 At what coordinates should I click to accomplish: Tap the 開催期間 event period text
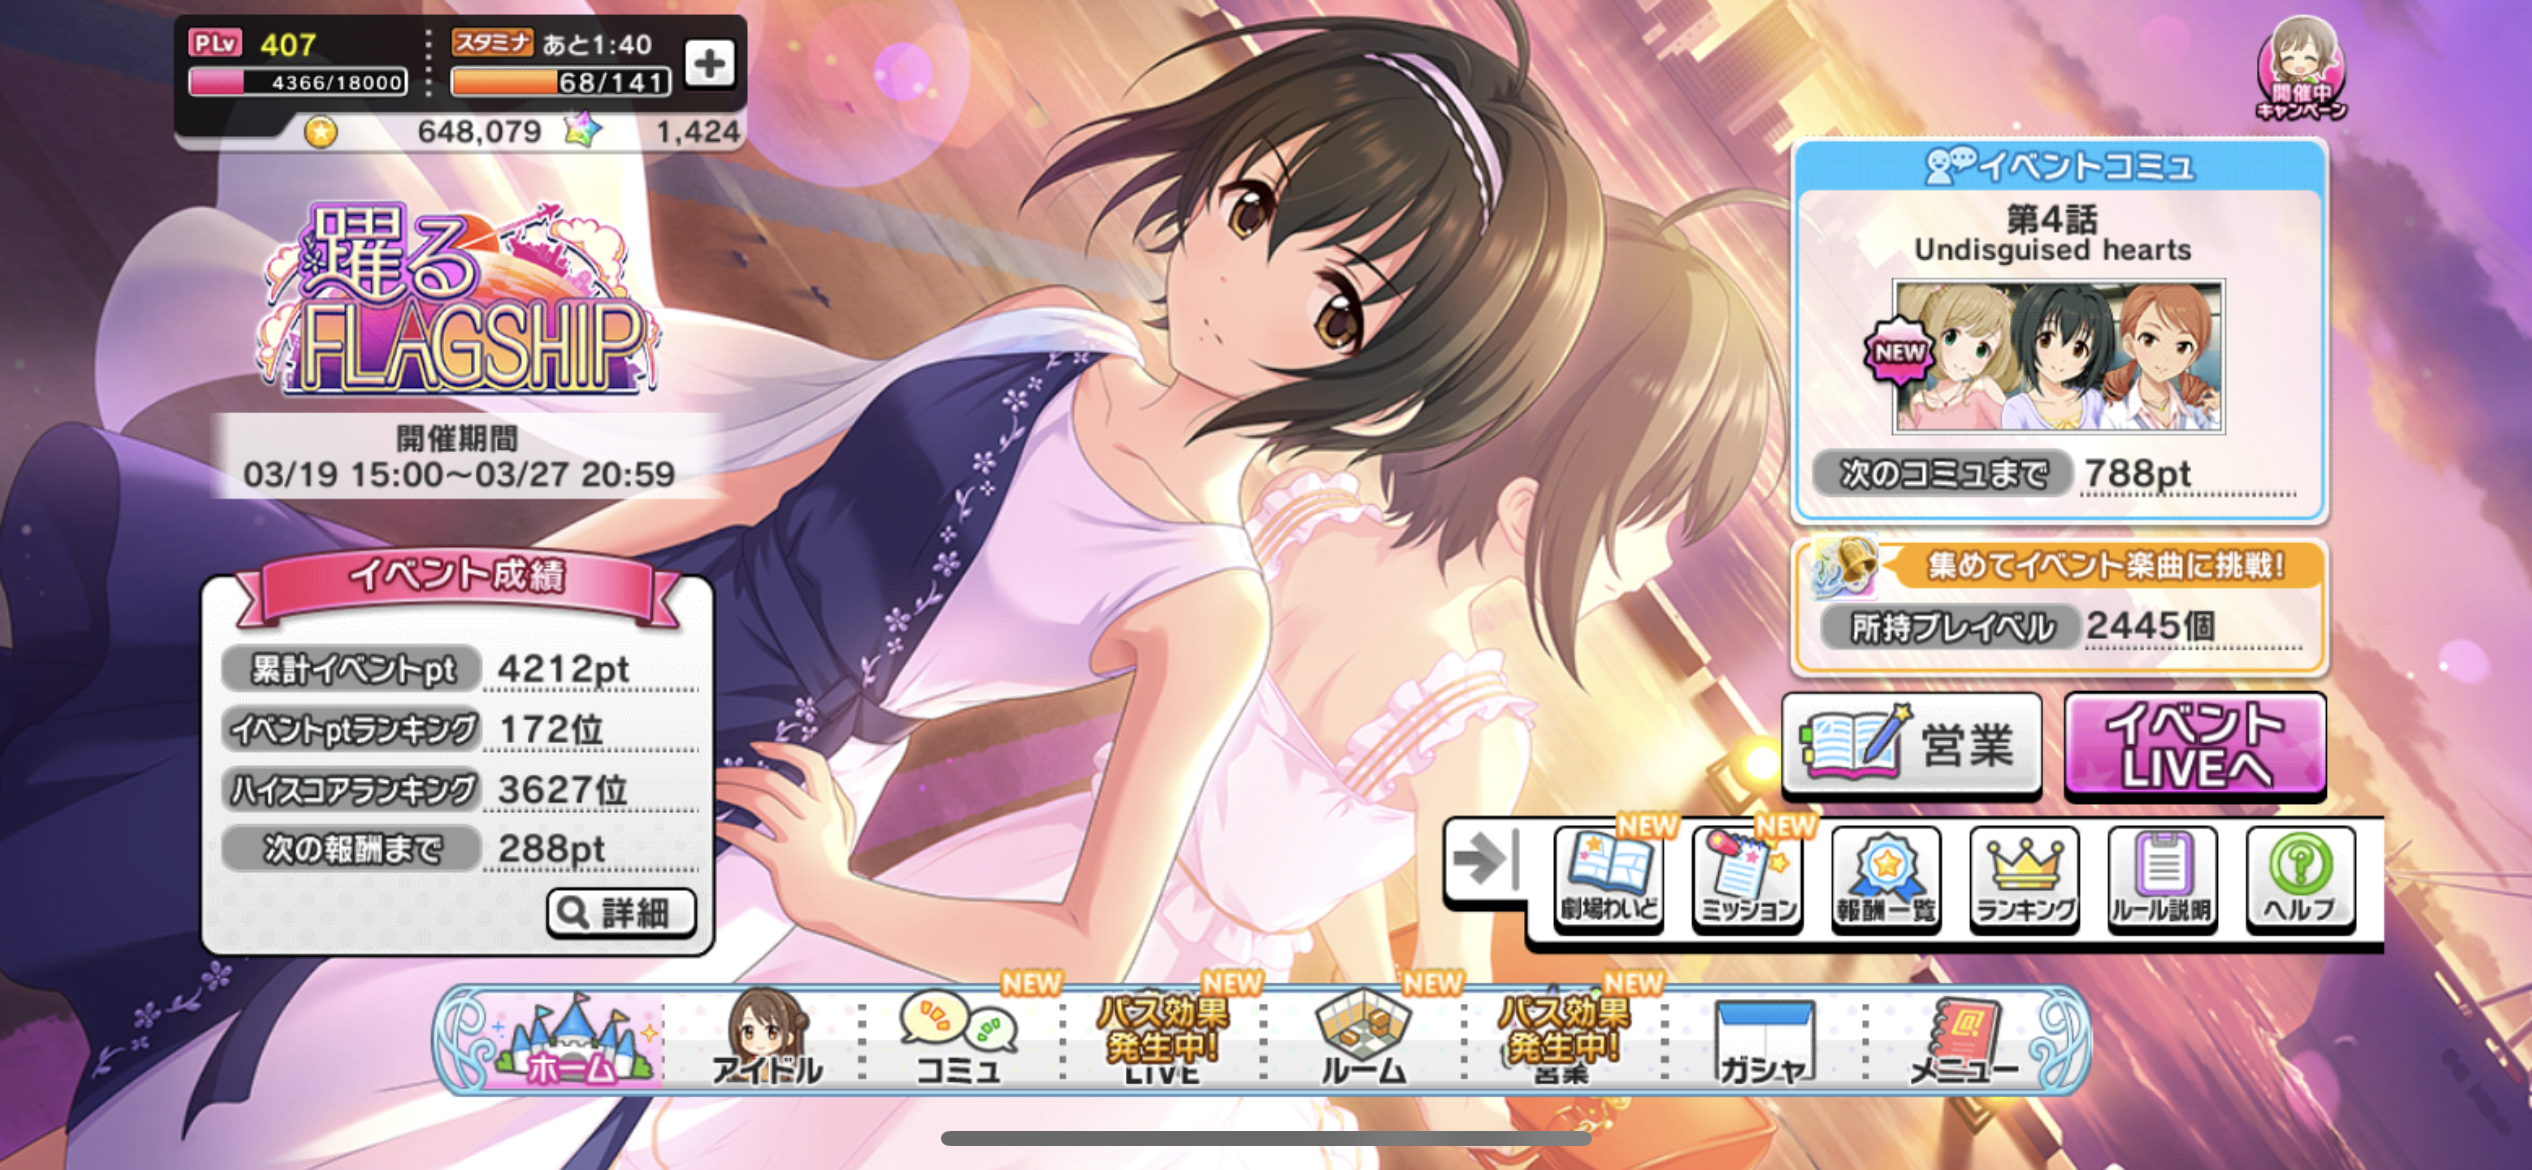(x=459, y=456)
